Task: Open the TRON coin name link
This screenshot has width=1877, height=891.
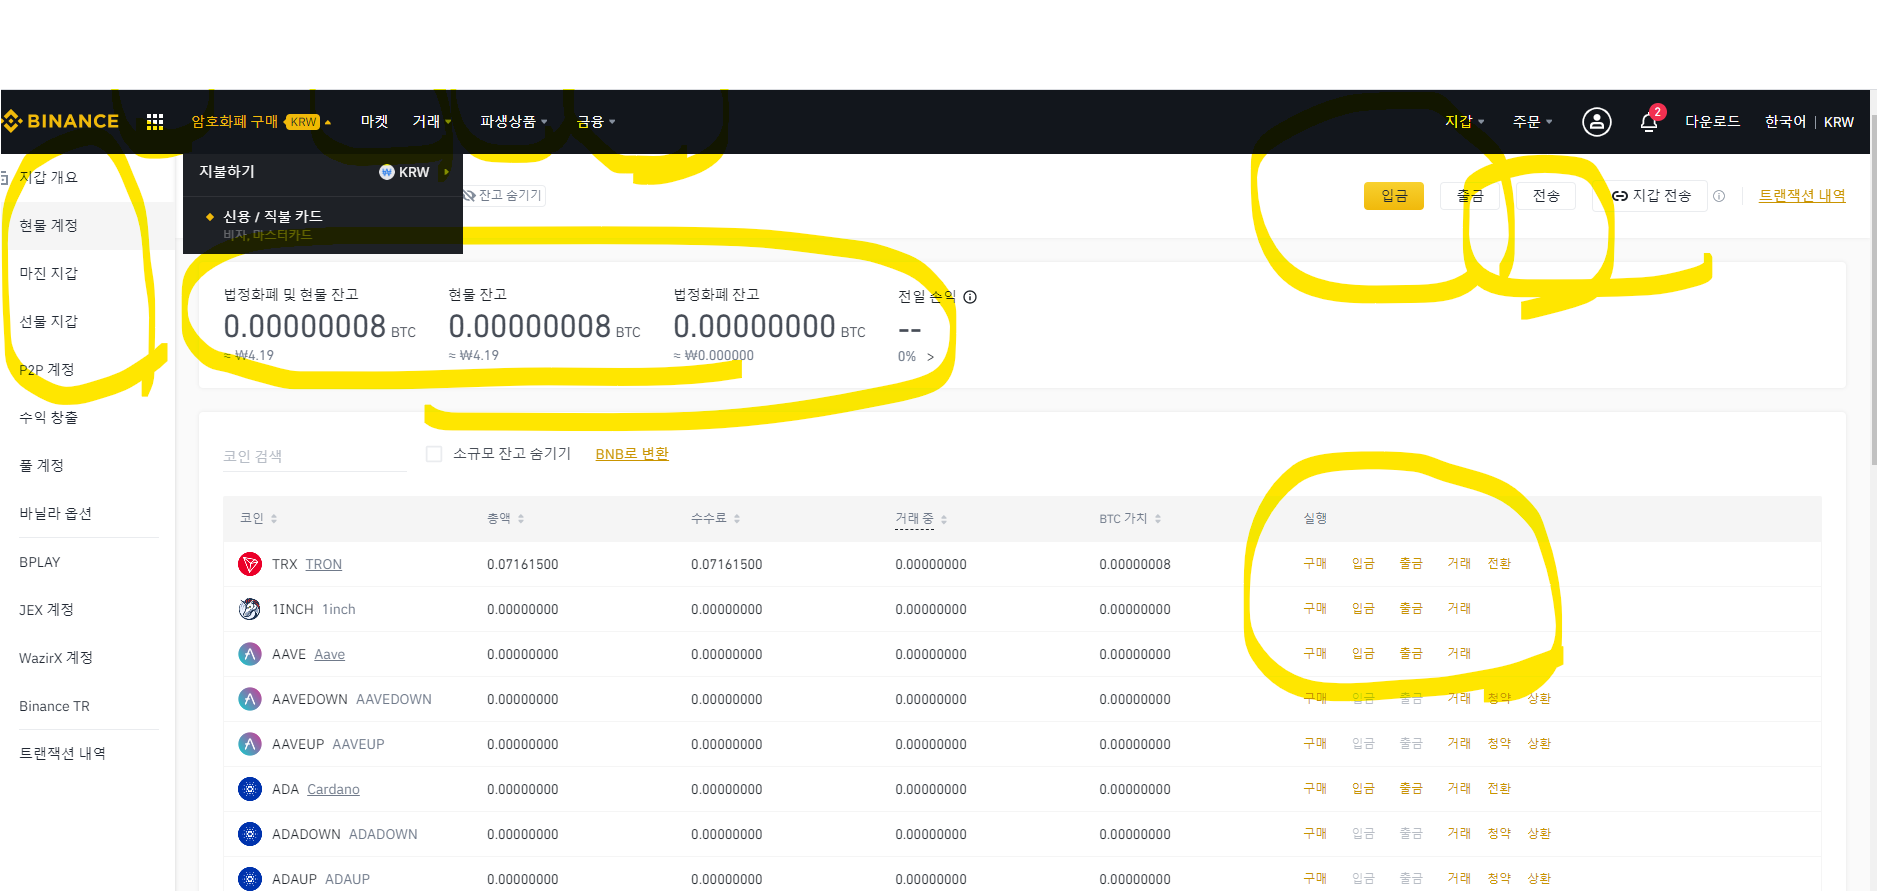Action: [324, 565]
